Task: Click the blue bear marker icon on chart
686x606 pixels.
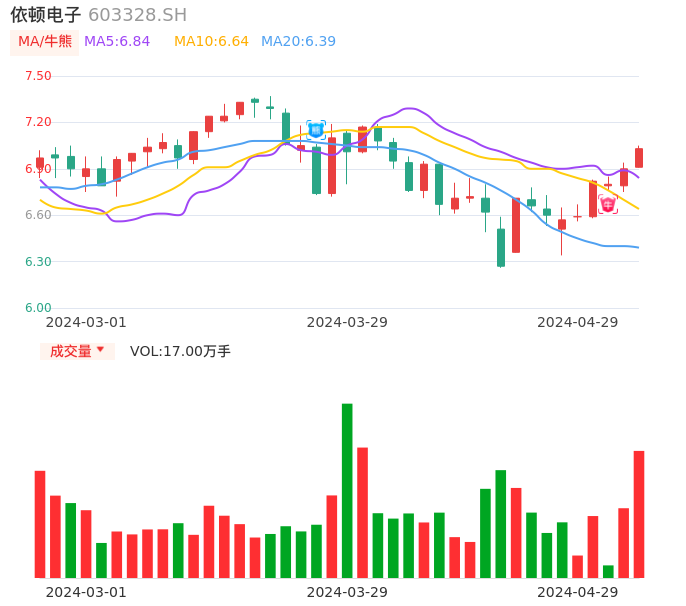Action: tap(316, 129)
